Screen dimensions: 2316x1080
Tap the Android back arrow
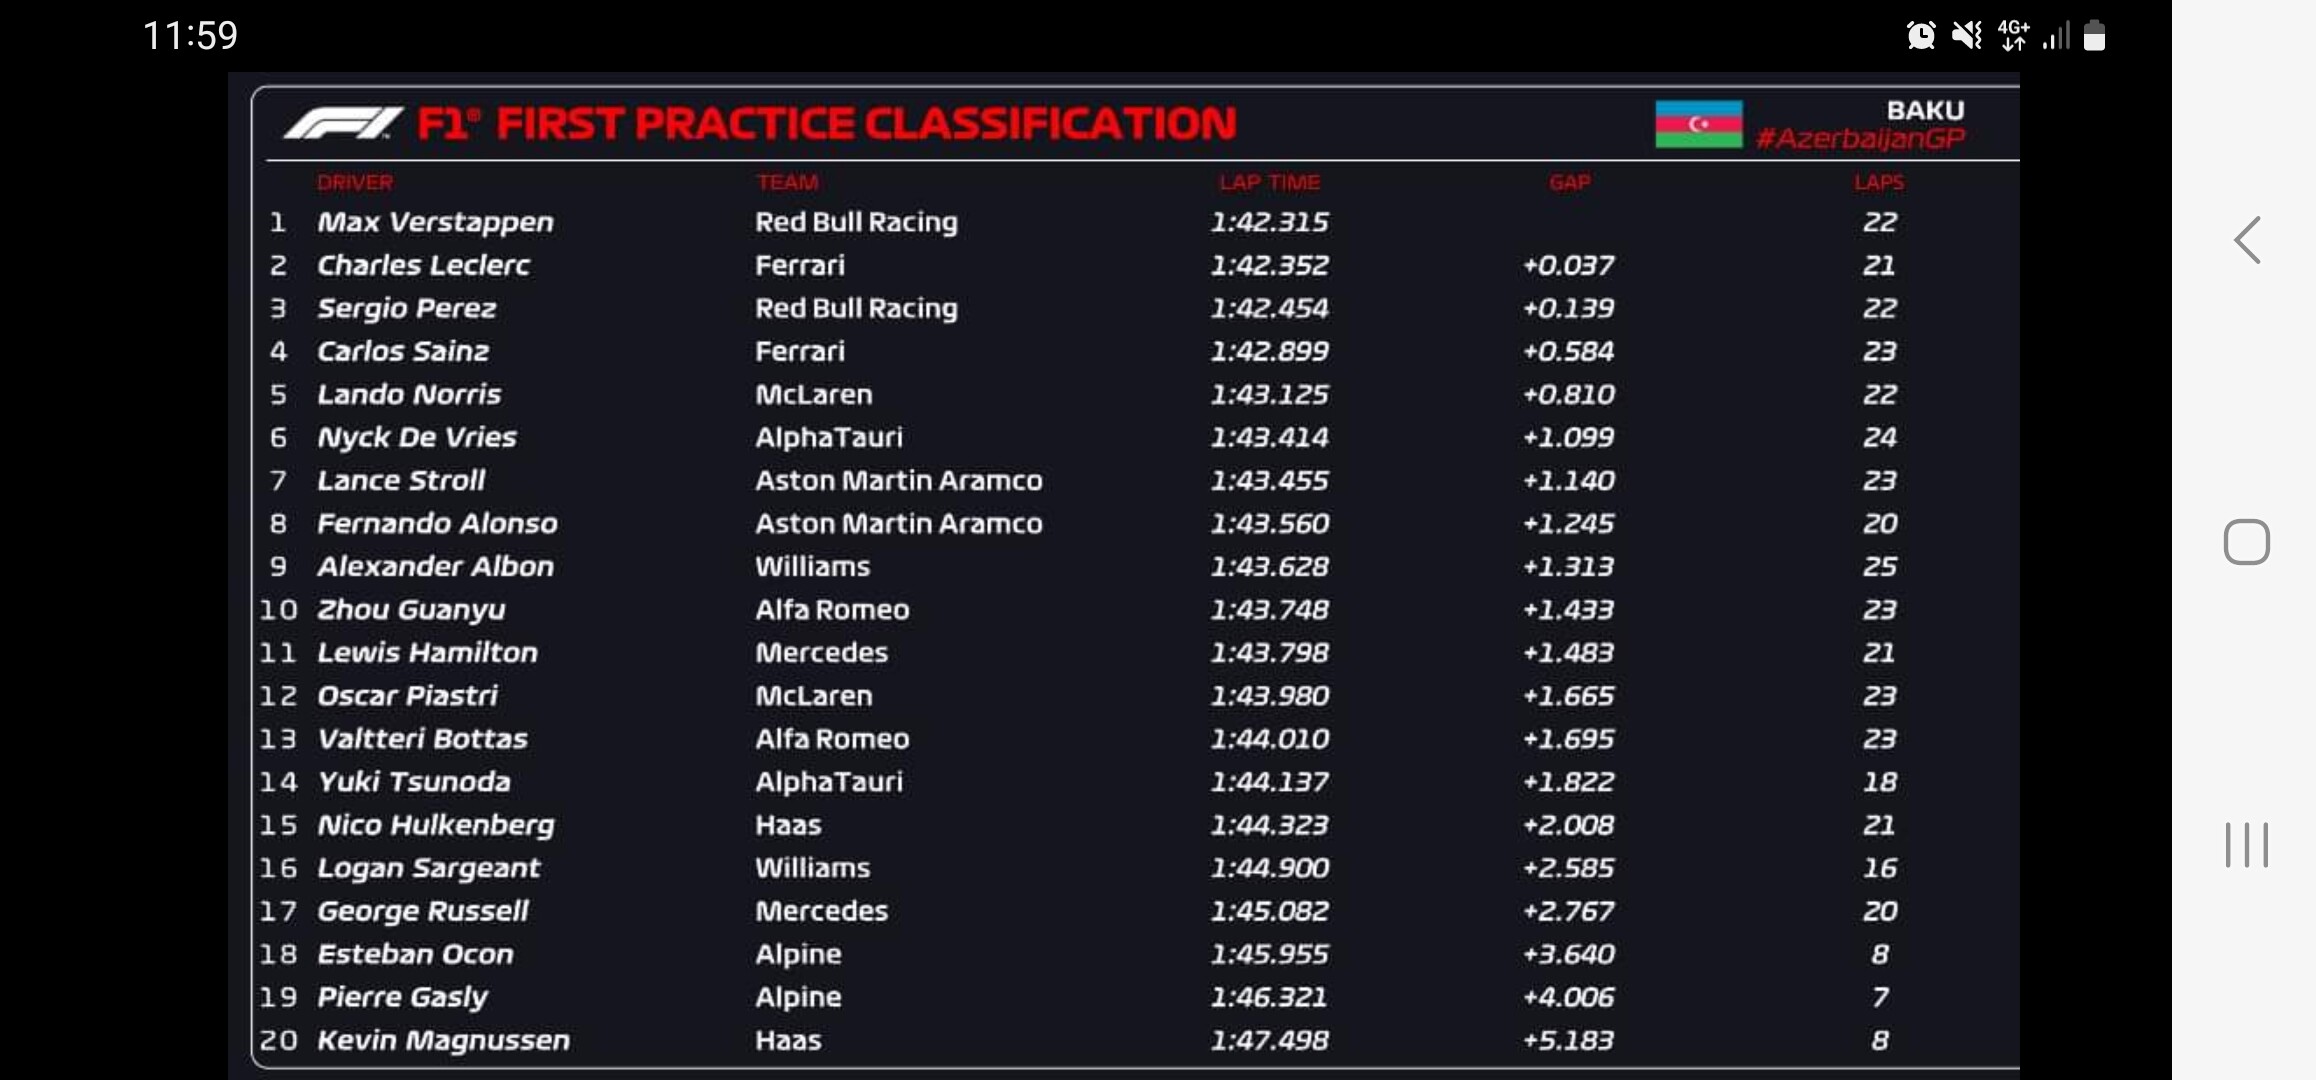tap(2247, 240)
